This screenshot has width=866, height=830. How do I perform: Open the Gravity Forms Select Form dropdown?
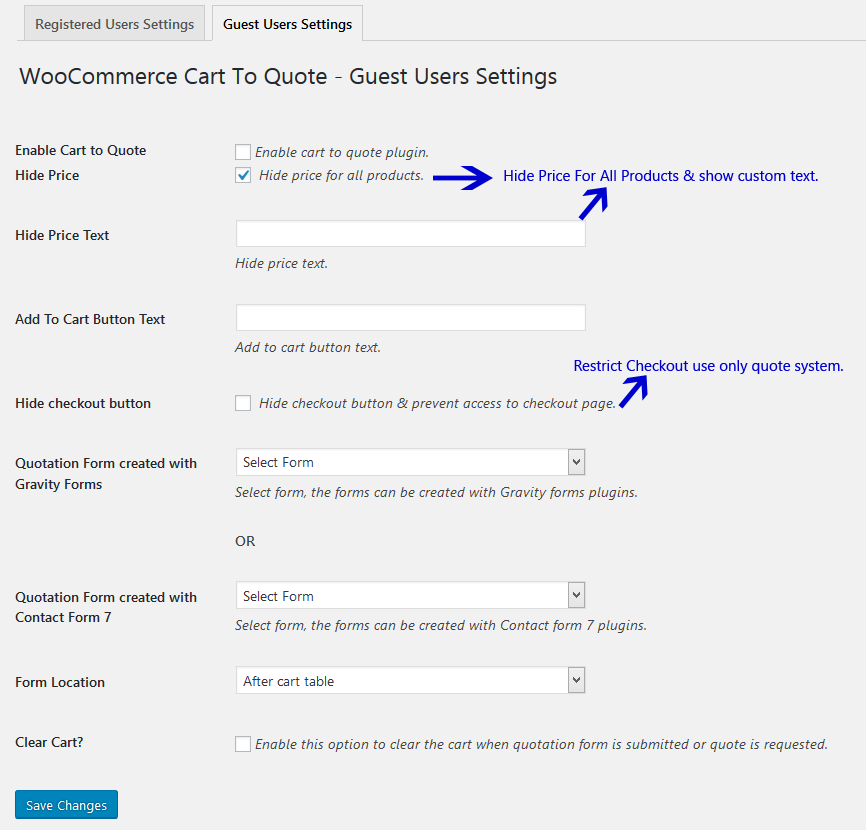point(402,462)
